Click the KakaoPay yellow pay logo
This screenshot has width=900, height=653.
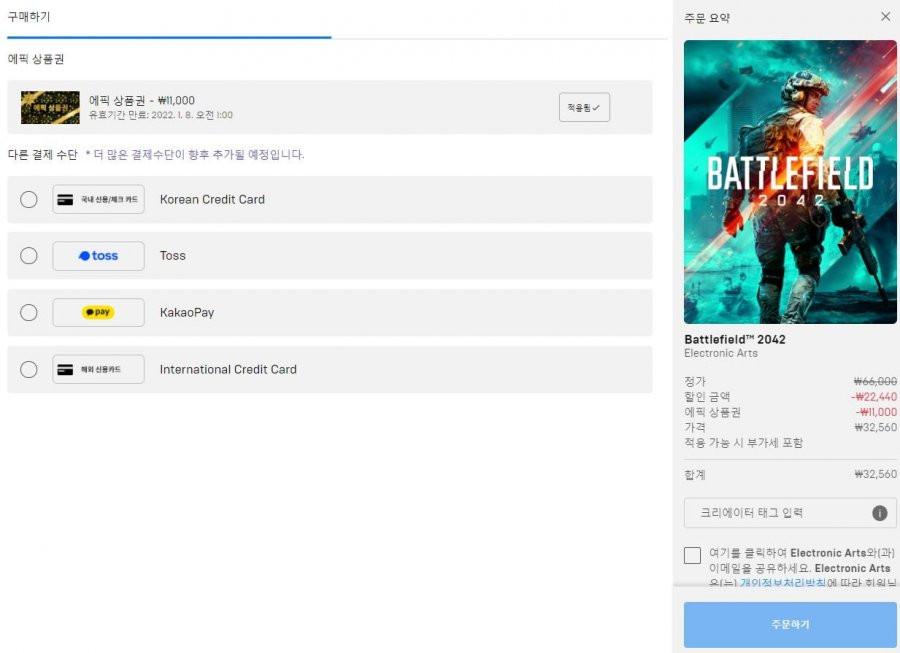coord(98,312)
